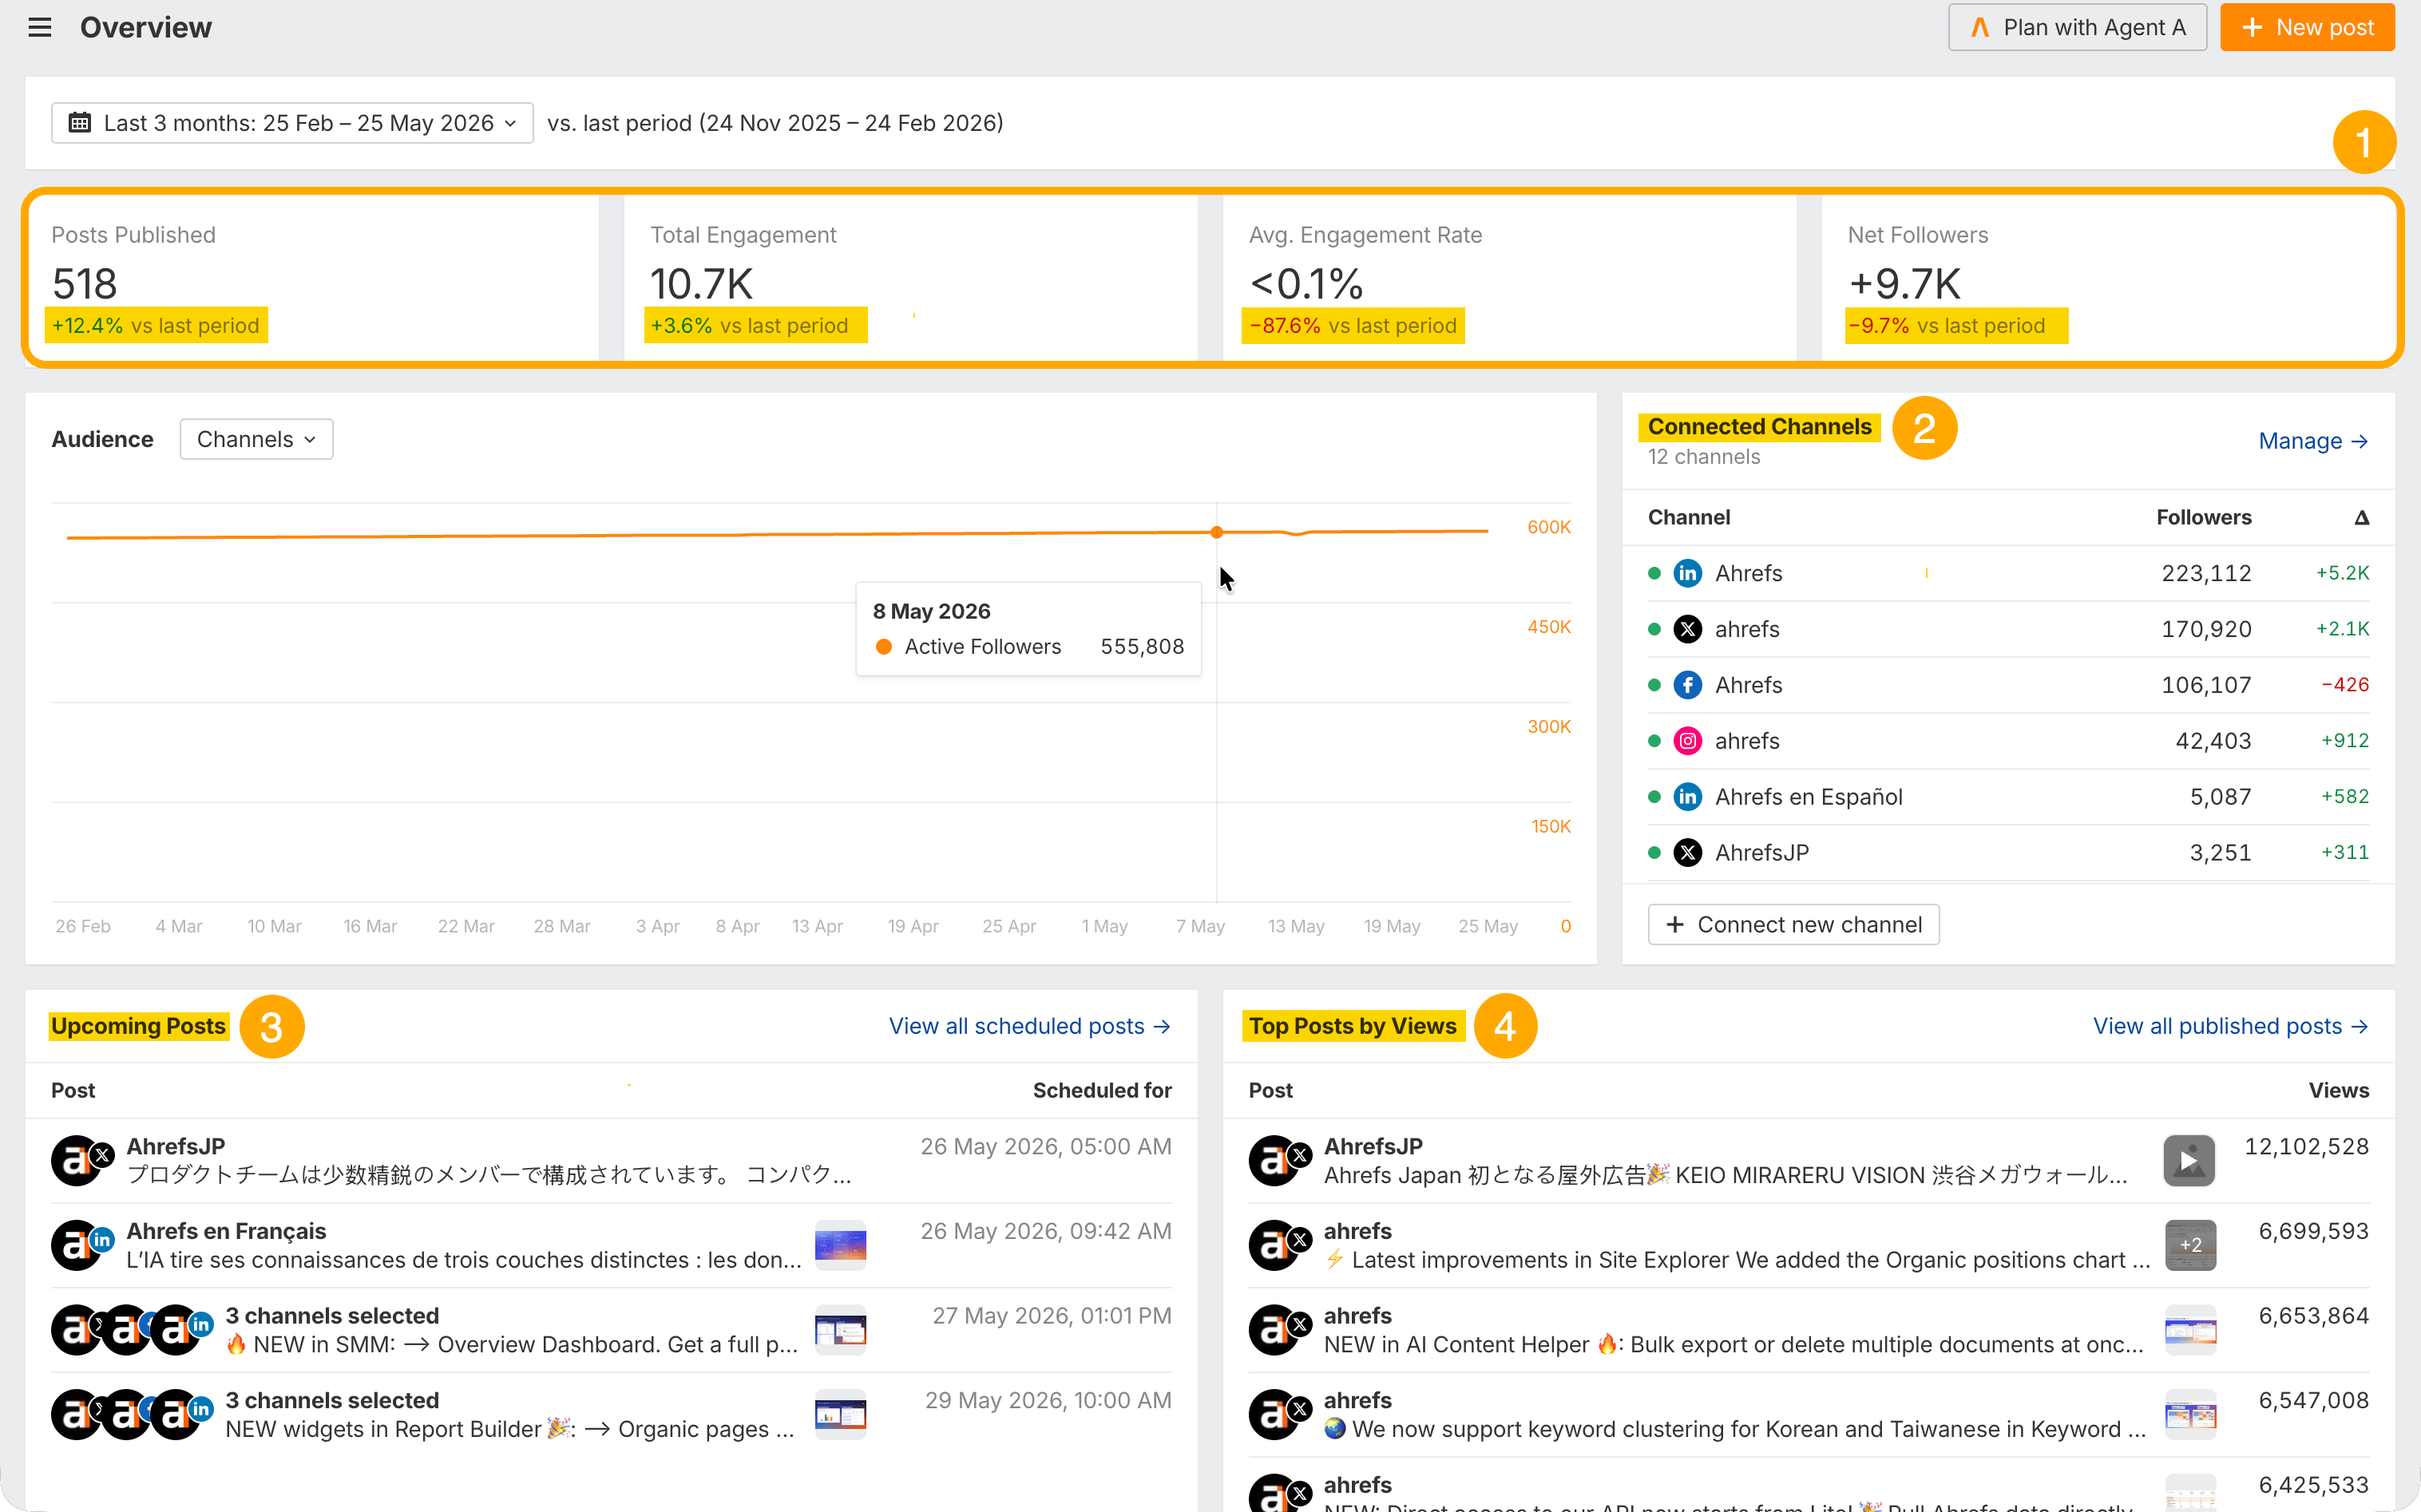The height and width of the screenshot is (1512, 2421).
Task: Click LinkedIn icon of Ahrefs en Español
Action: pyautogui.click(x=1688, y=797)
